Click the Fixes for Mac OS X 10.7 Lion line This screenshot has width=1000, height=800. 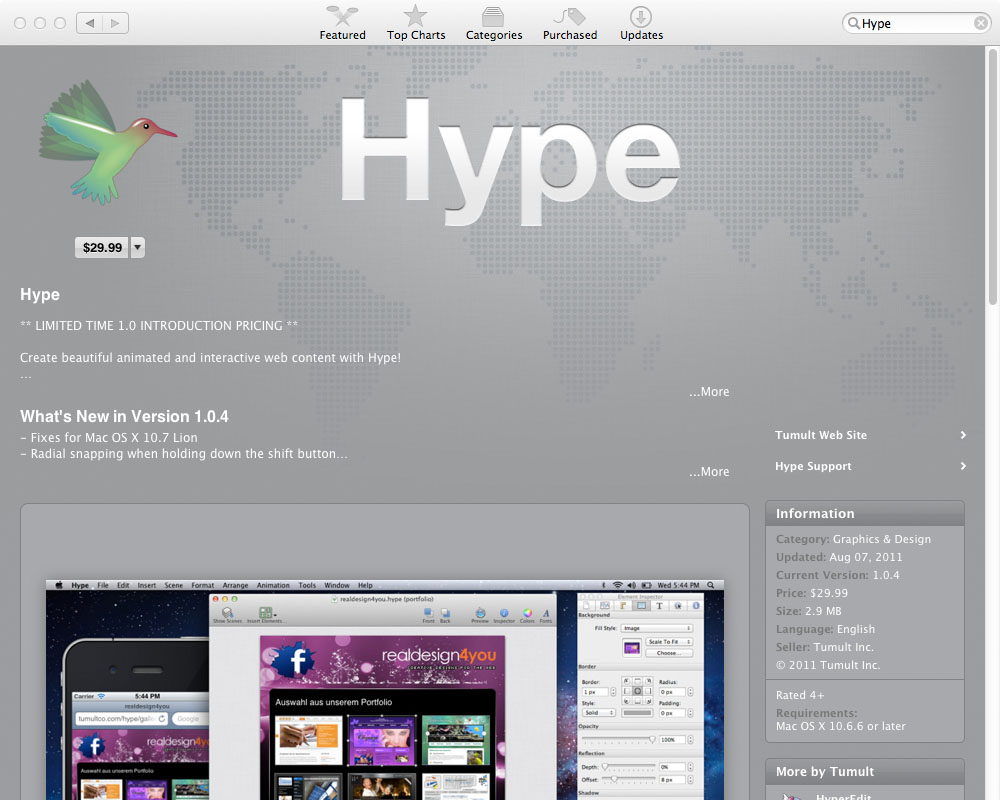tap(109, 438)
